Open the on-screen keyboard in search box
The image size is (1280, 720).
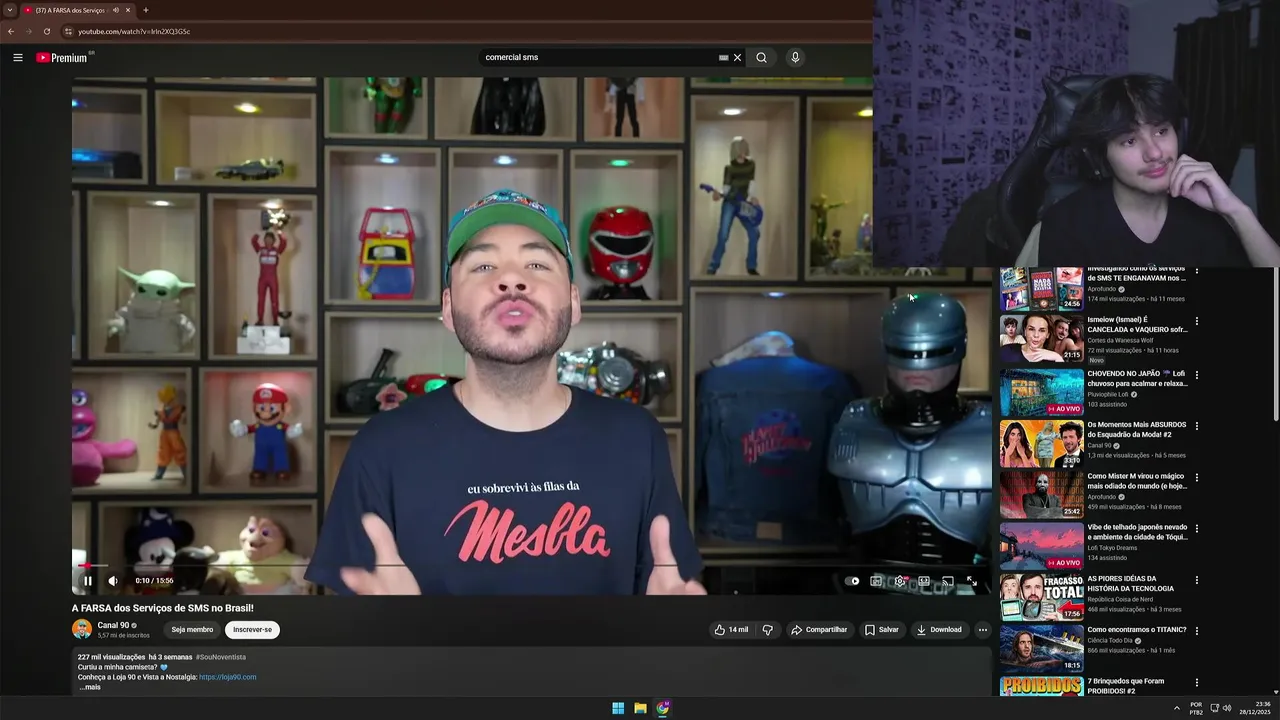(723, 57)
